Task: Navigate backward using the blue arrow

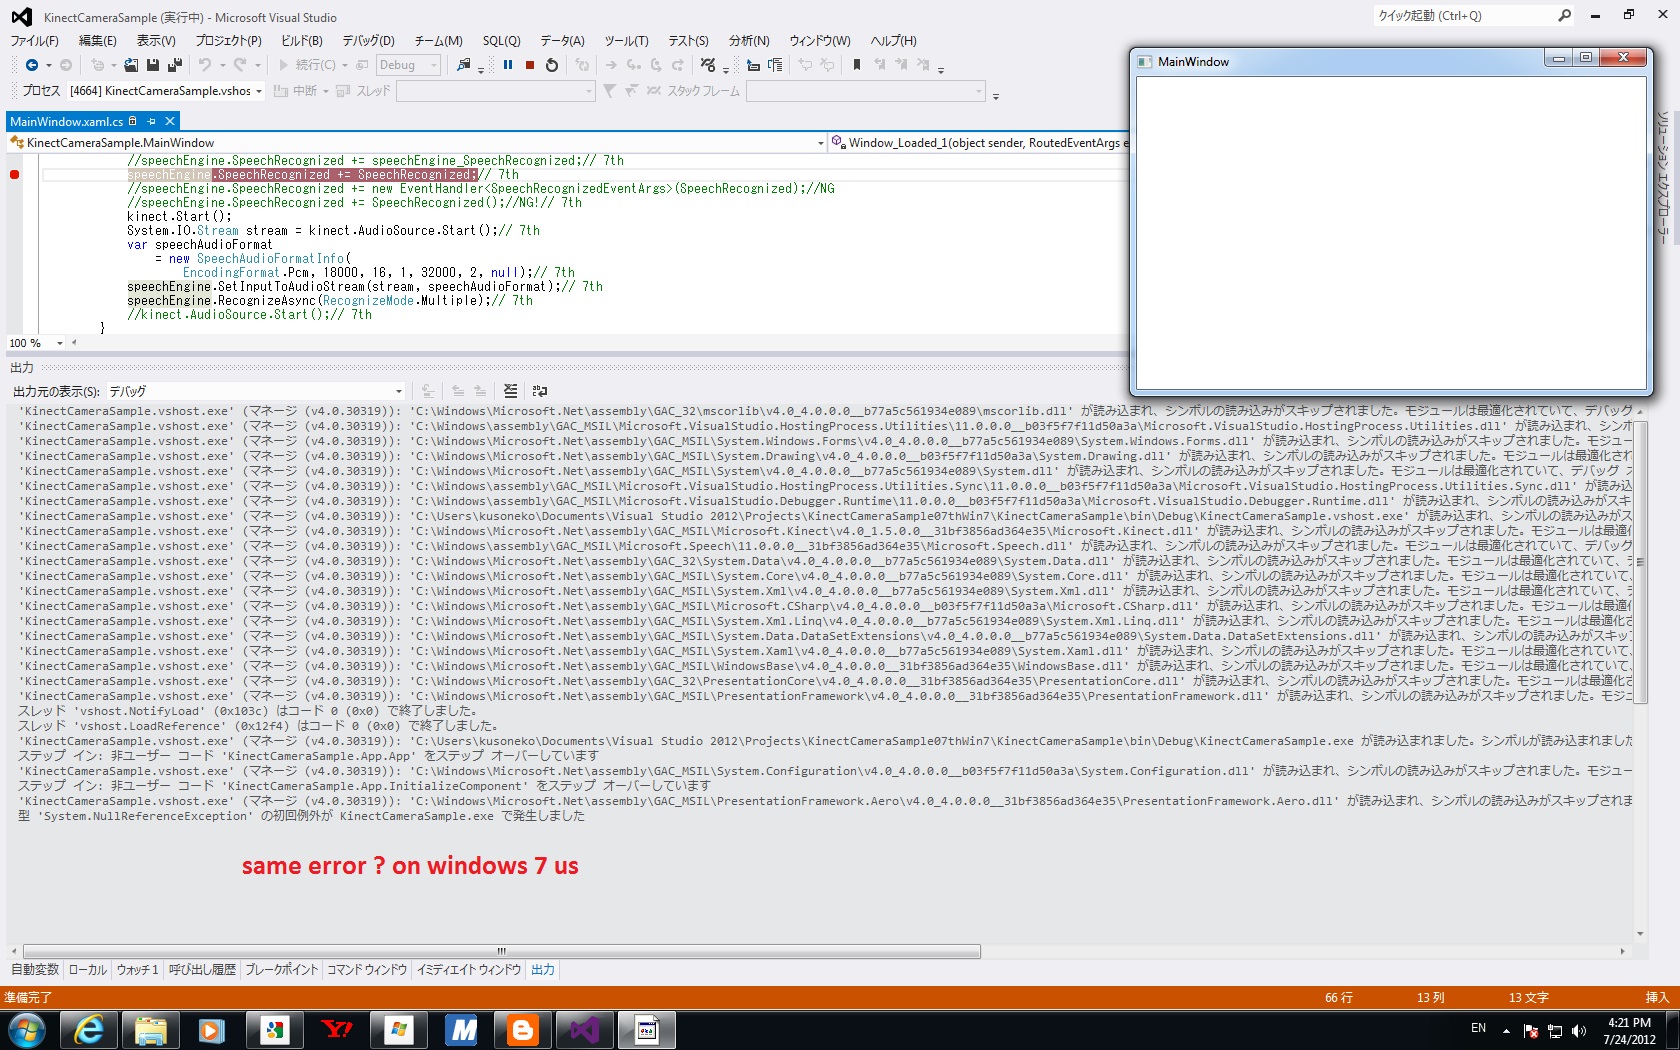Action: pos(32,65)
